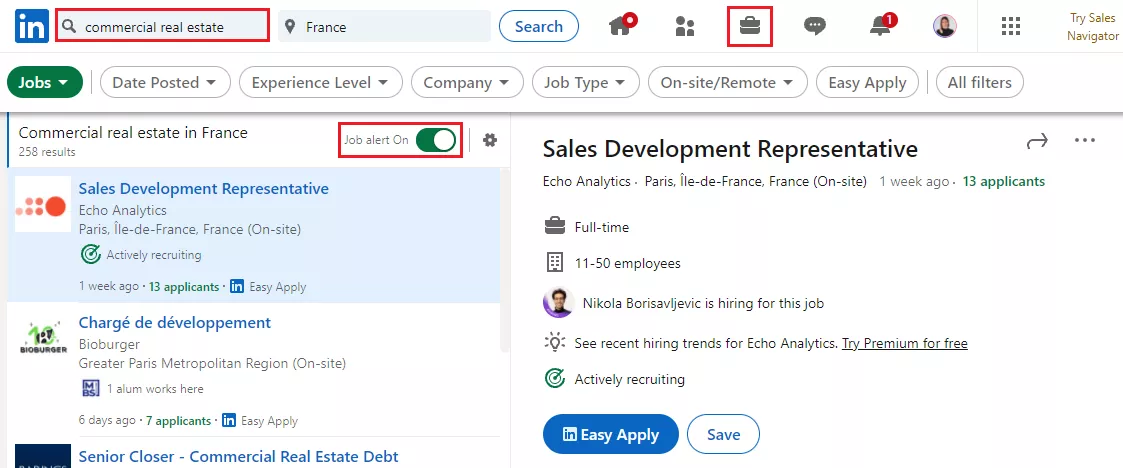
Task: Click the Echo Analytics company logo
Action: (x=43, y=204)
